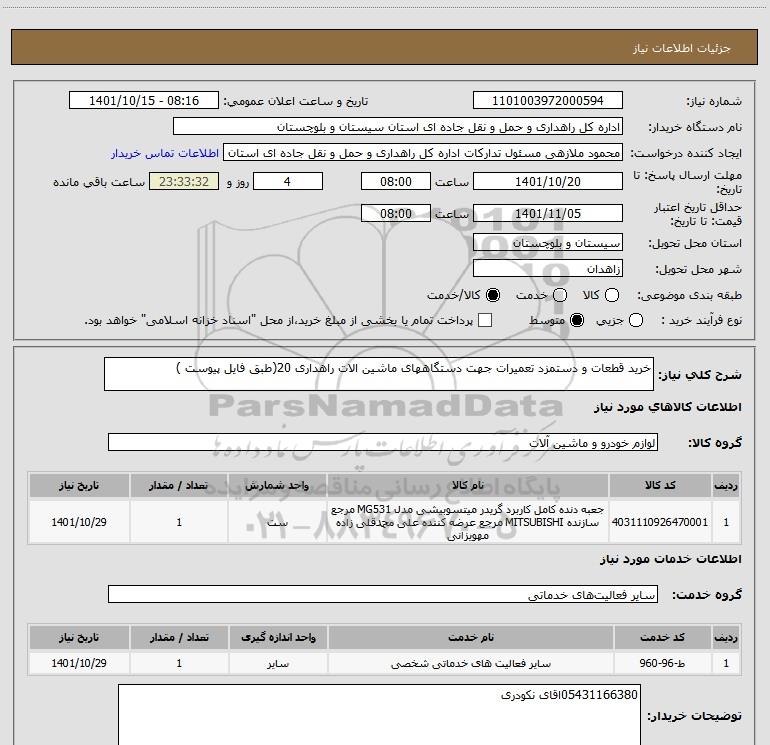Click the delivery province سیستان و بلوچستان field

coord(548,242)
